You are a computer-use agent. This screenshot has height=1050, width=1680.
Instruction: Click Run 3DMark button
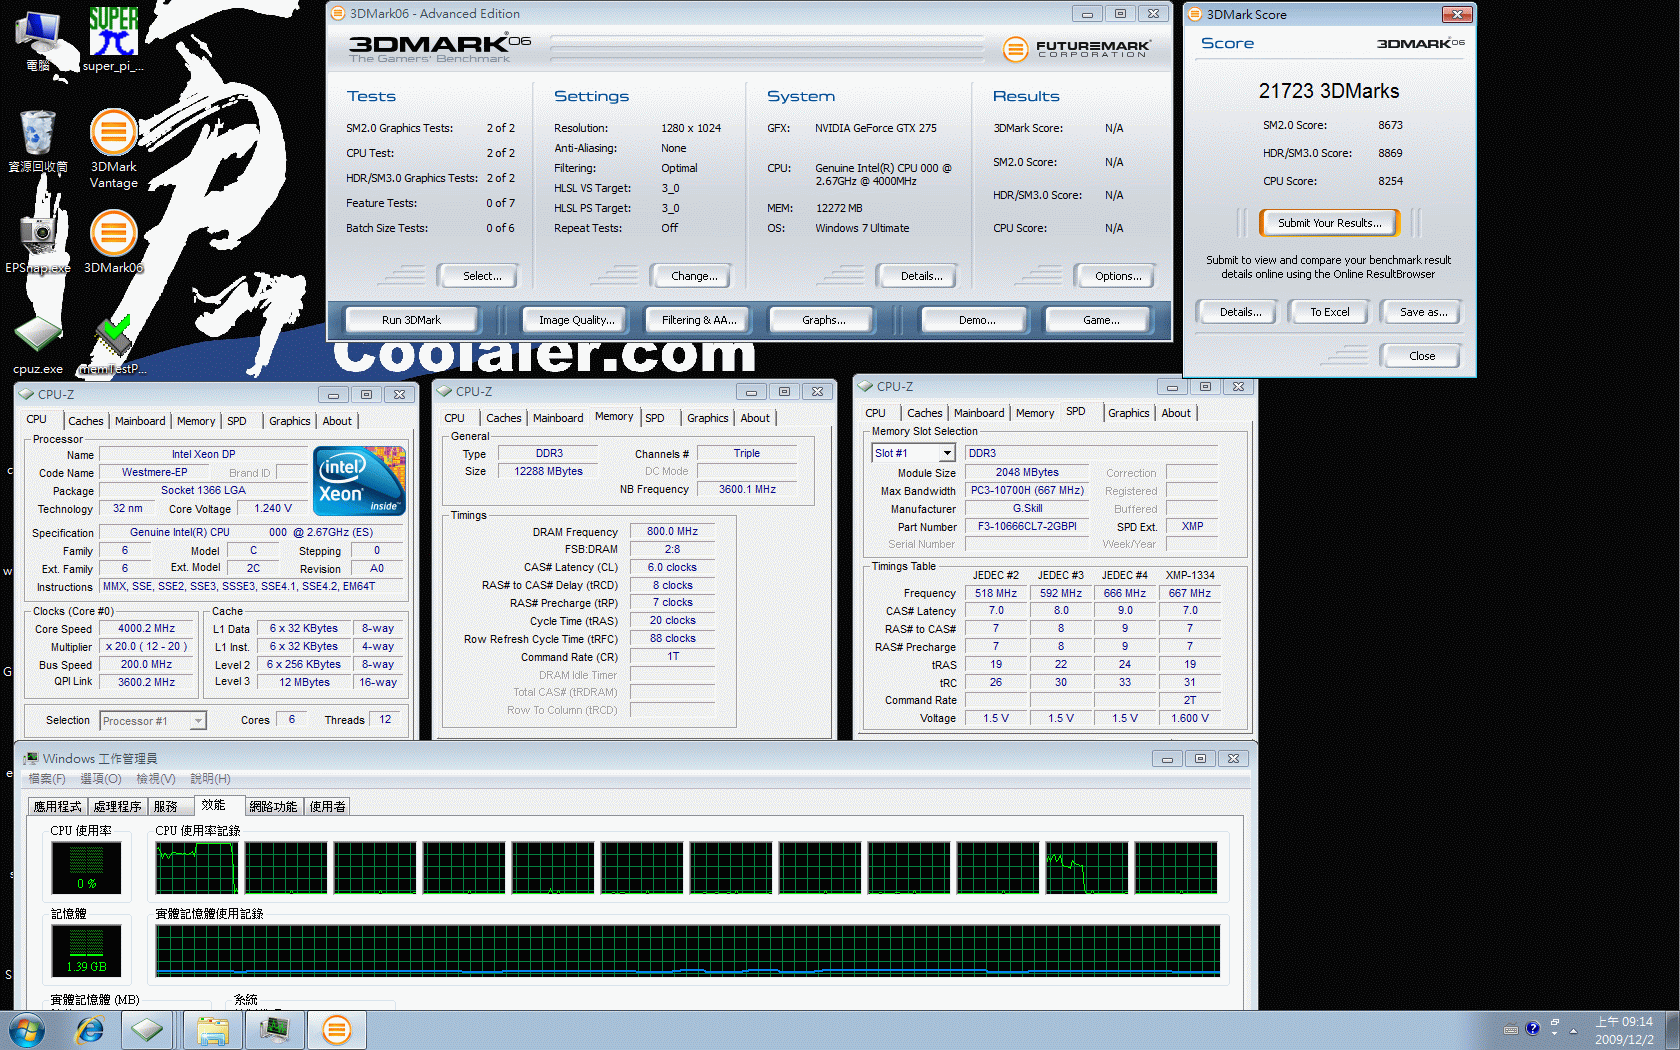(411, 320)
